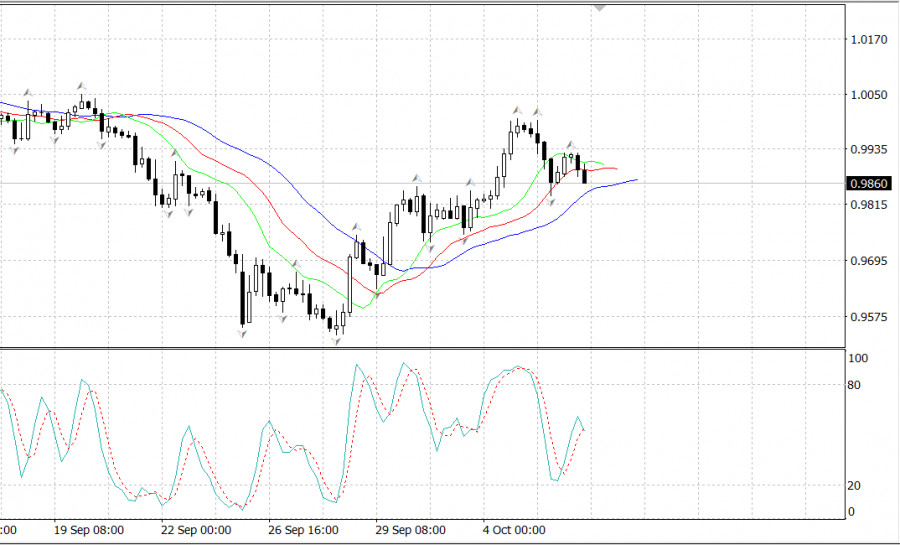Click the divider between price chart and stochastic pane
Viewport: 900px width, 545px height.
click(420, 347)
